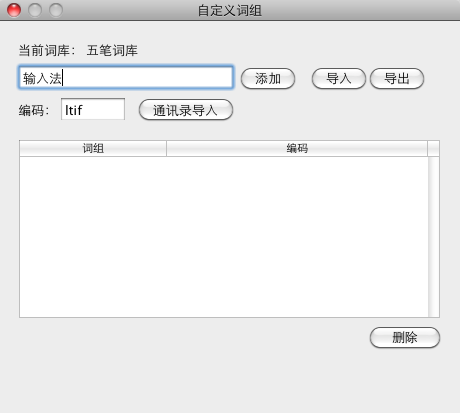The image size is (460, 413).
Task: Focus the phrase field containing 输入法
Action: coord(126,78)
